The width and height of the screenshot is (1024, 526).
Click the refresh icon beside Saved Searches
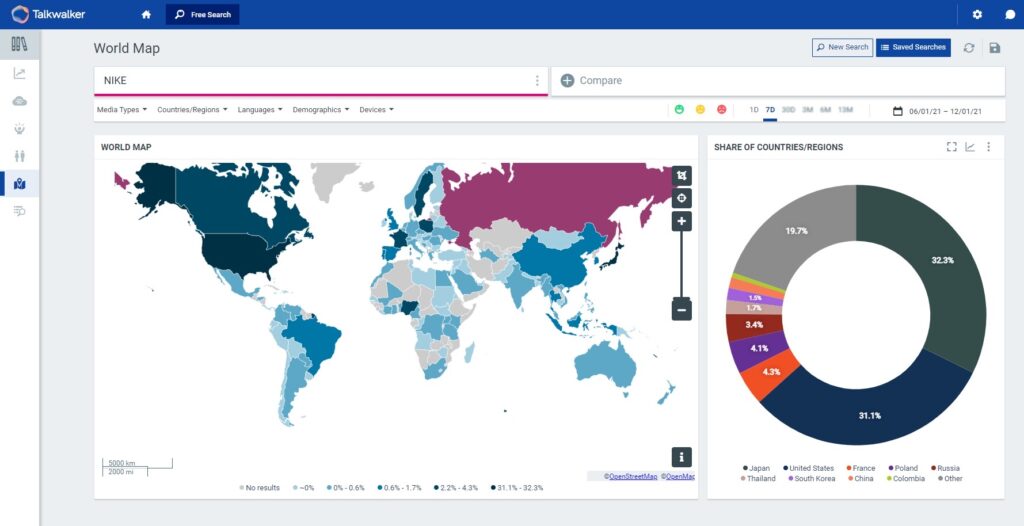(x=968, y=48)
